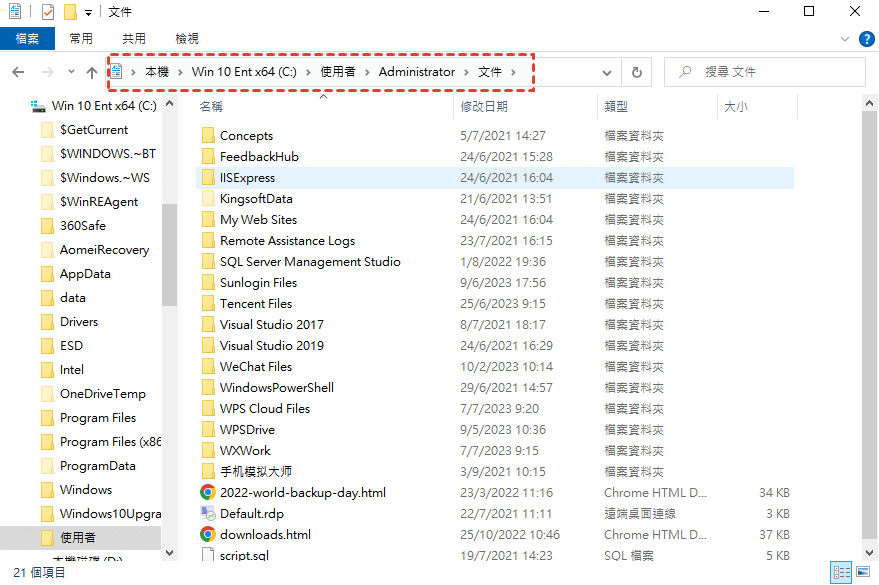Select the WPS Cloud Files folder
This screenshot has height=585, width=879.
(265, 408)
